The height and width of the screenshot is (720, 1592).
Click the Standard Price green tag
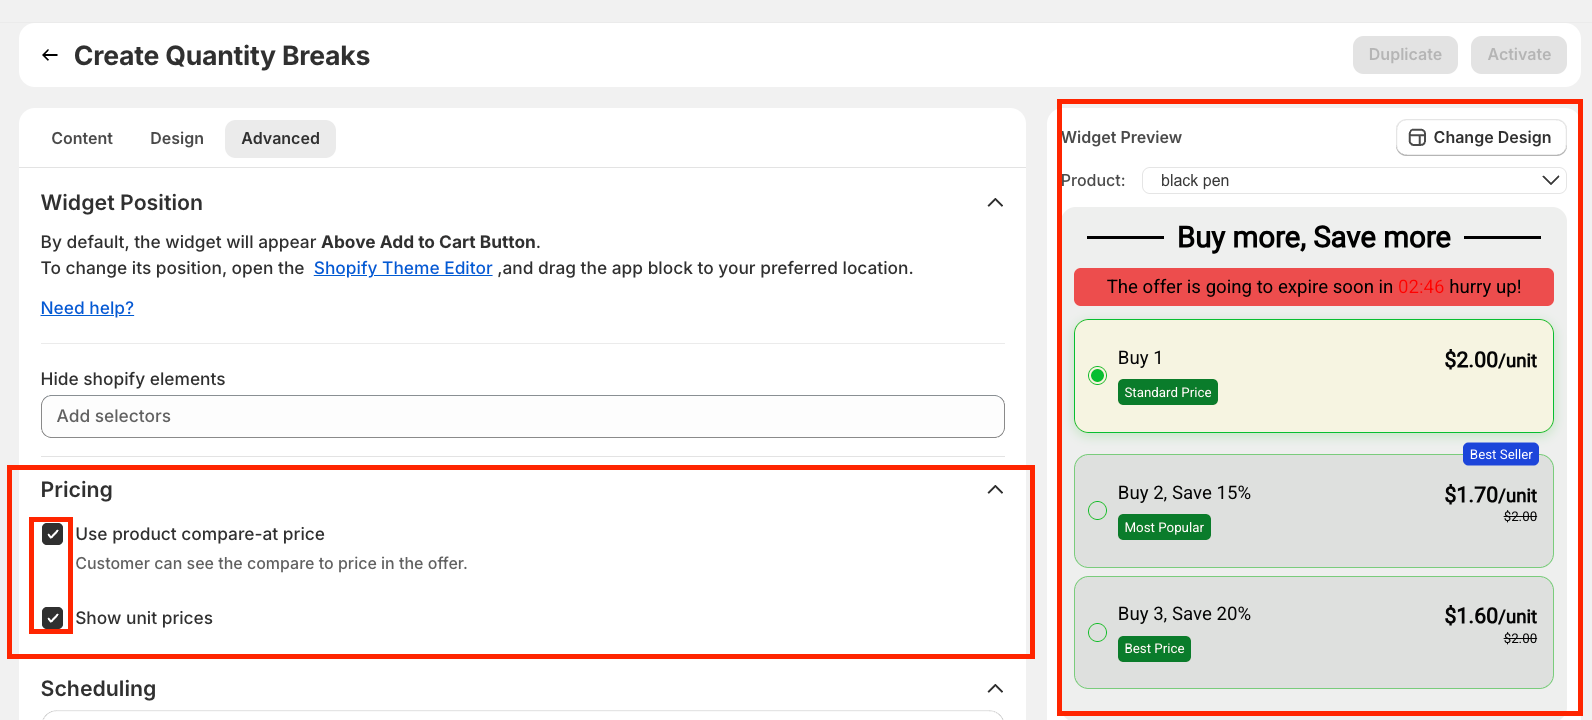click(x=1167, y=393)
